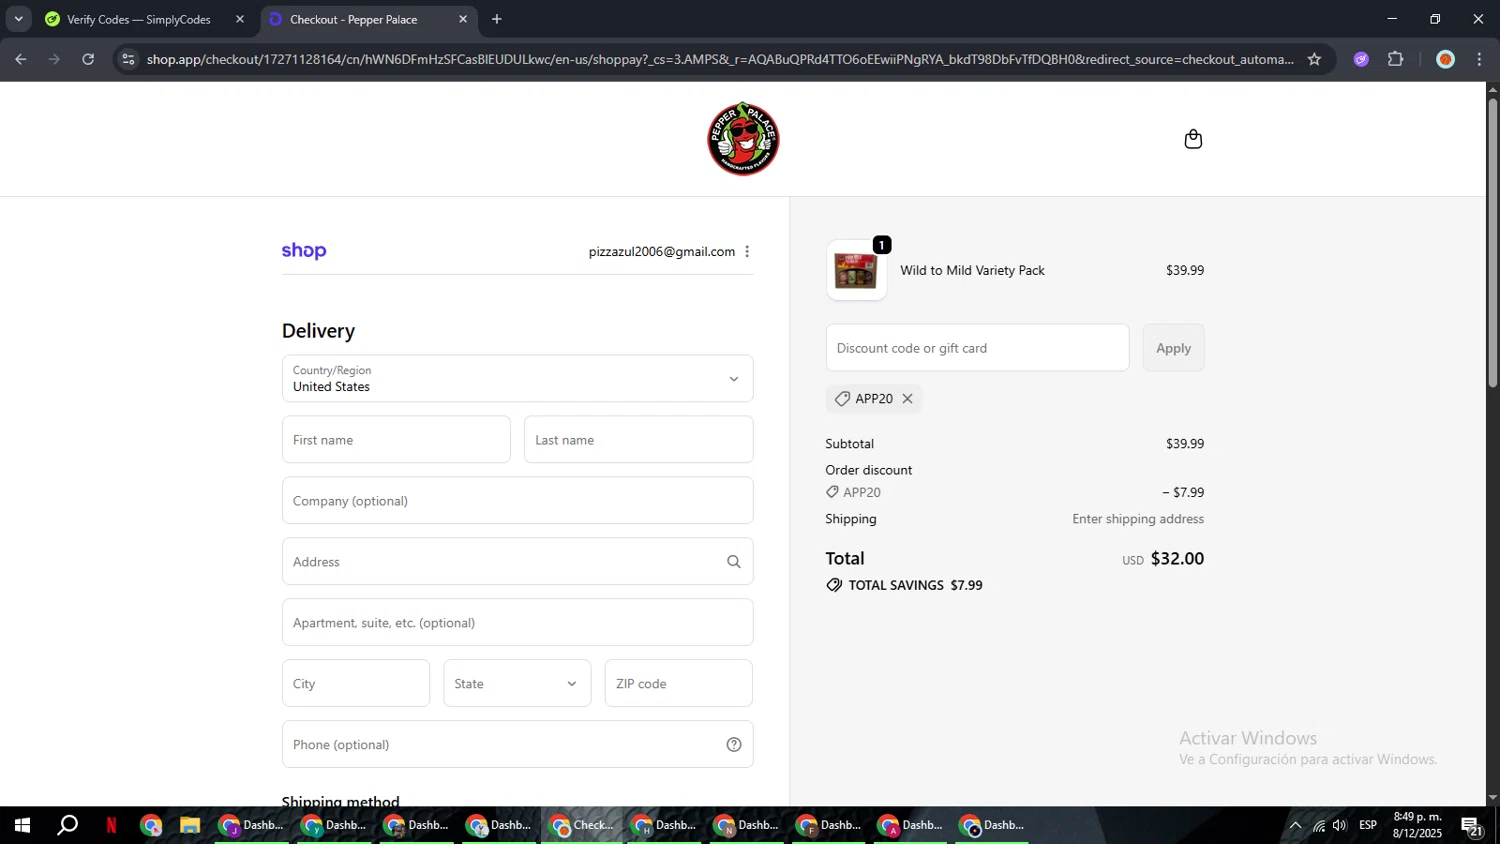1500x844 pixels.
Task: Click the phone help question mark icon
Action: pos(734,745)
